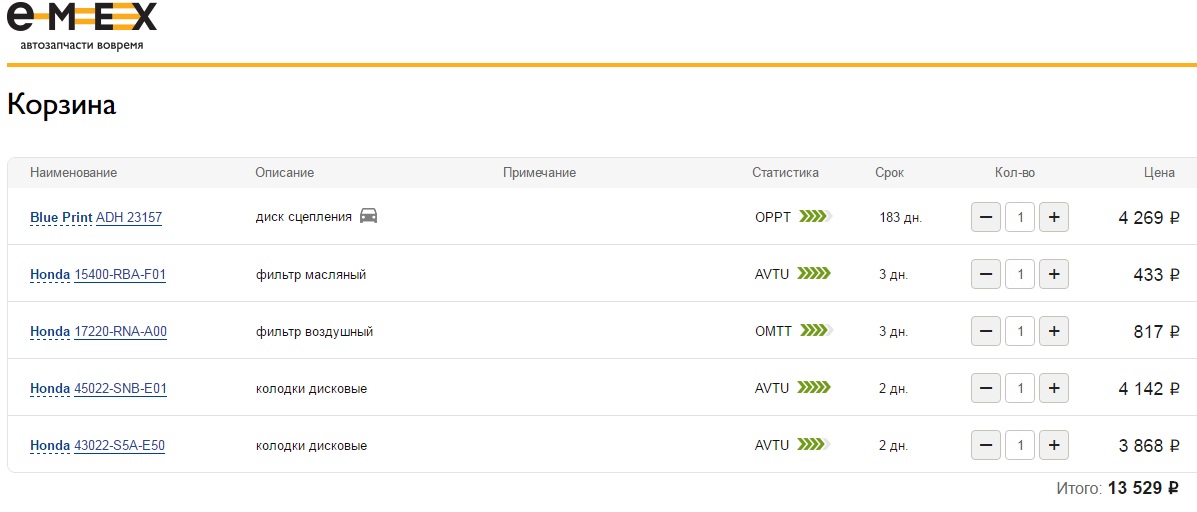Viewport: 1197px width, 512px height.
Task: Click quantity field for Honda 43022-S5A-E50
Action: click(1019, 445)
